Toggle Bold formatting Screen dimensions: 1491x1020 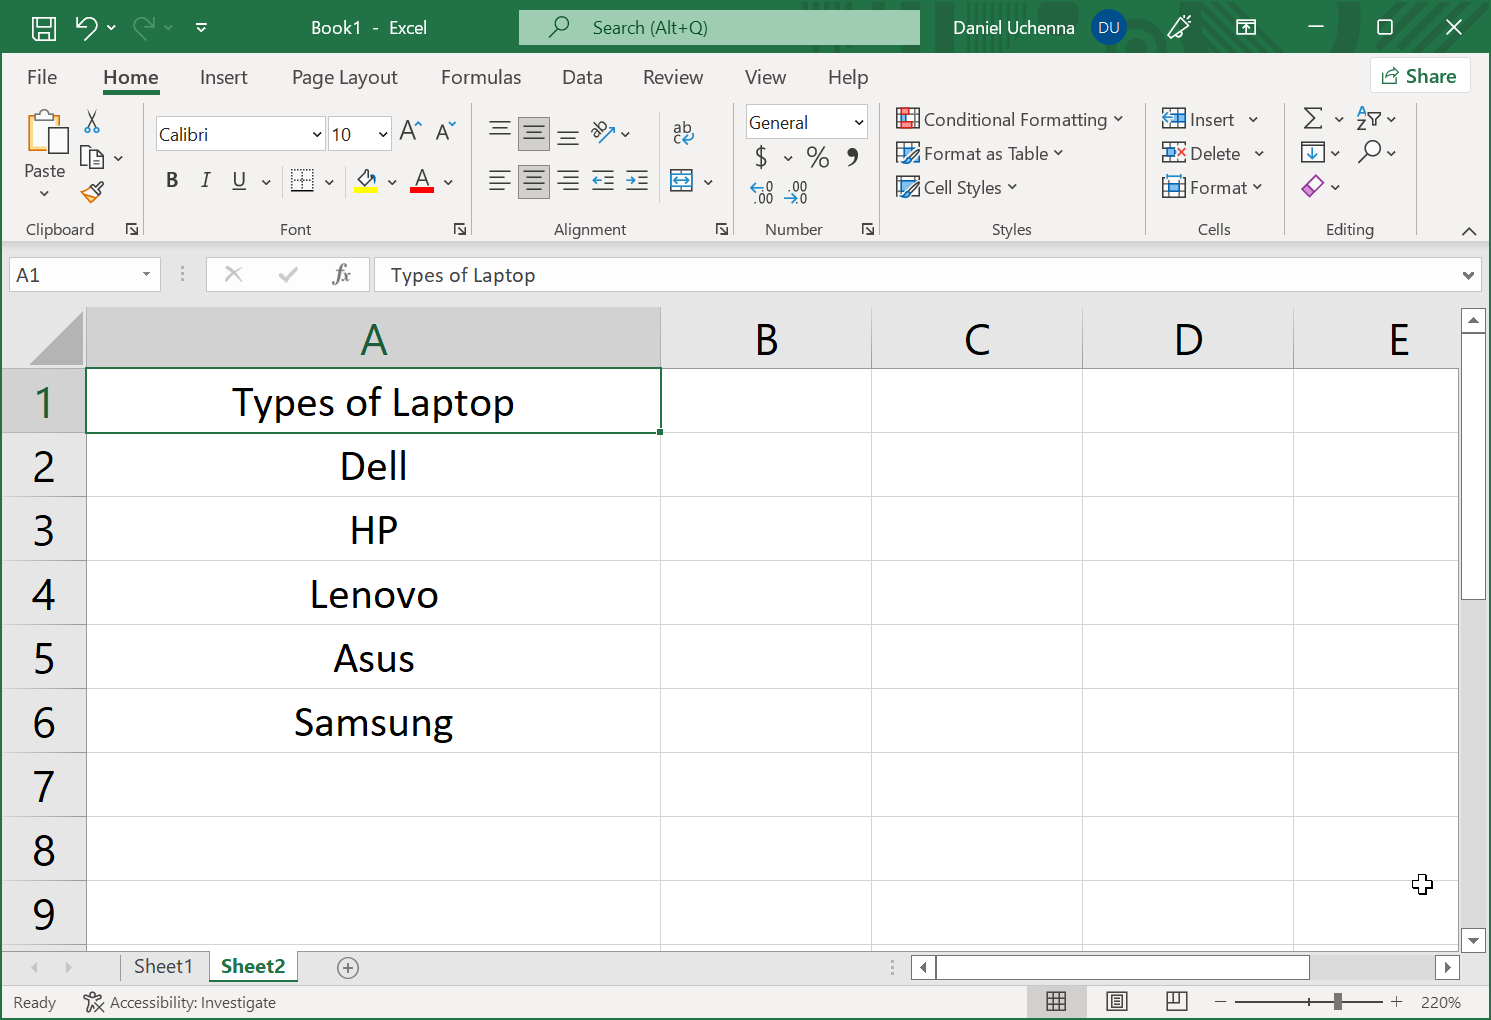(172, 180)
